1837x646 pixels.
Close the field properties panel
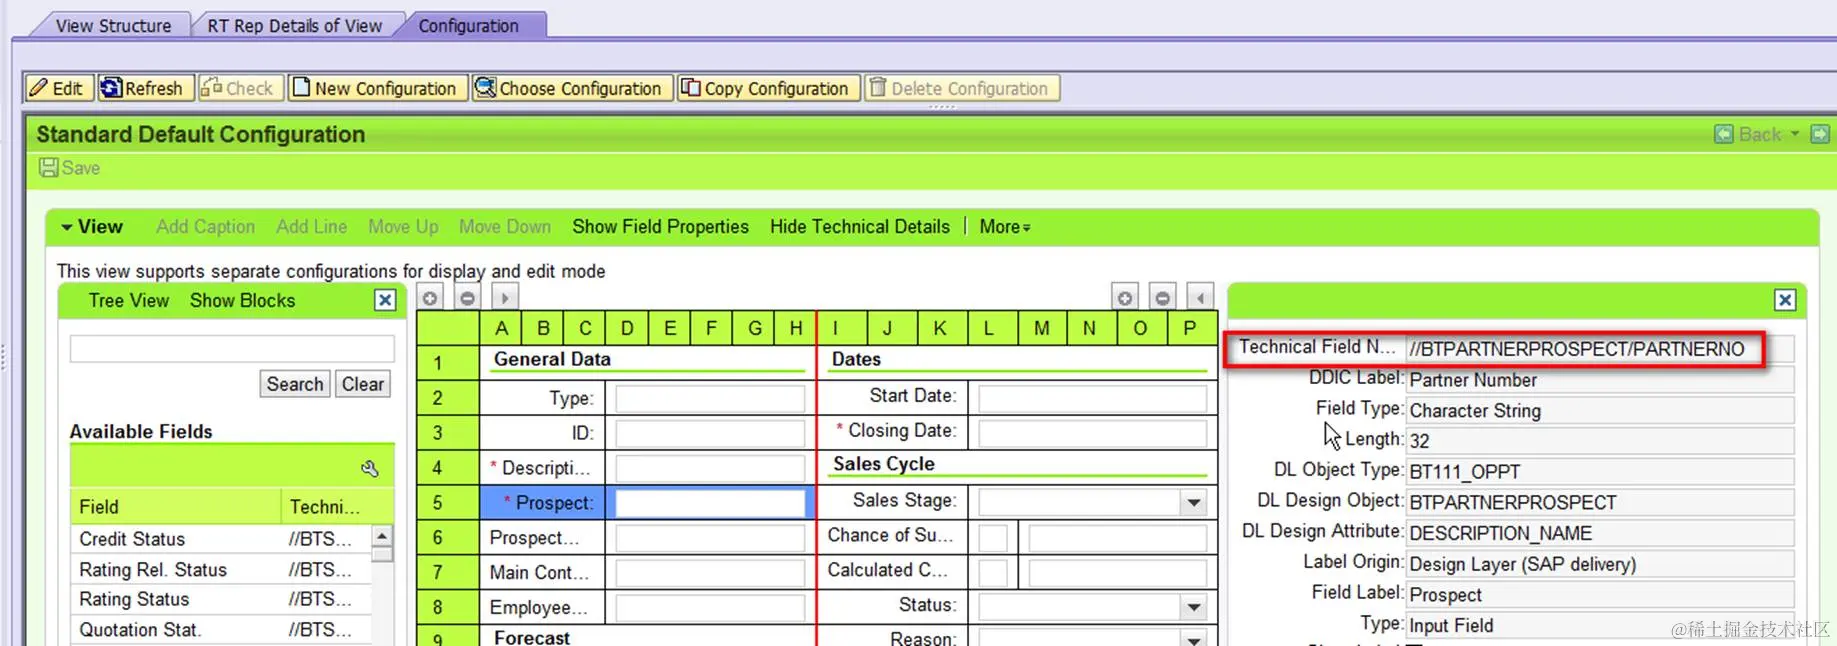1785,300
